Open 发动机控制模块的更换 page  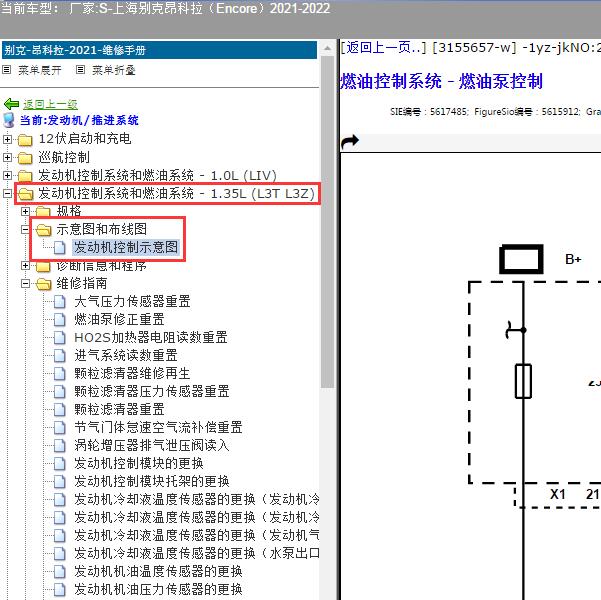[139, 464]
